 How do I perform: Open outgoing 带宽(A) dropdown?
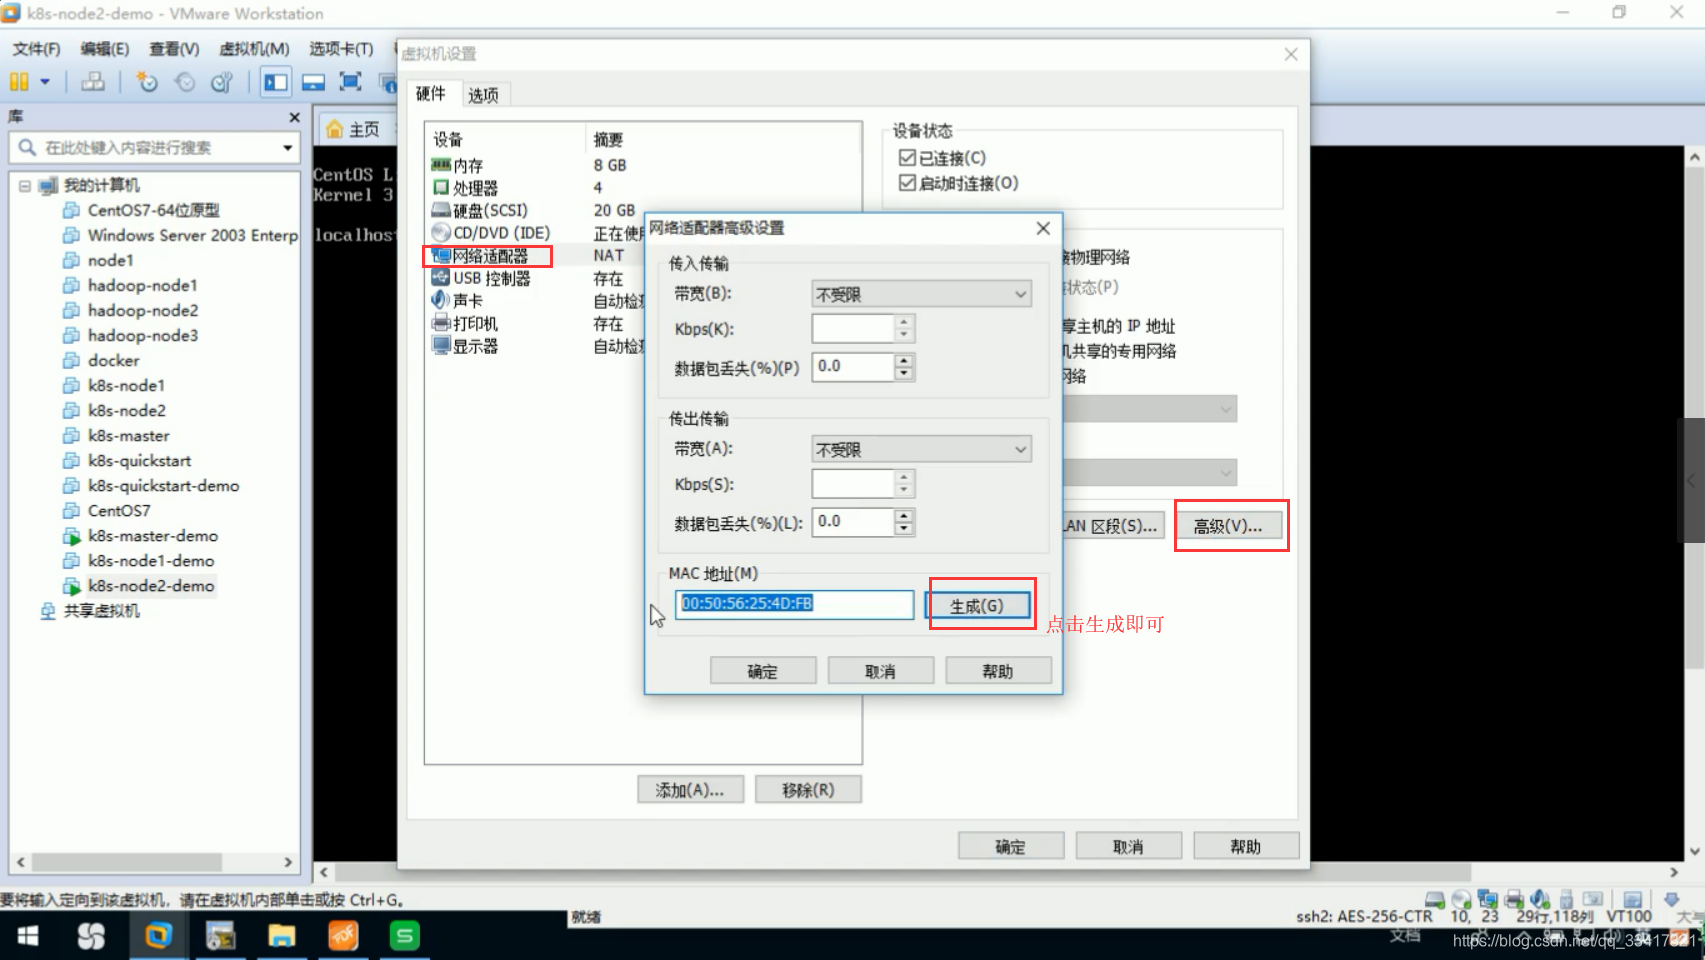(921, 449)
